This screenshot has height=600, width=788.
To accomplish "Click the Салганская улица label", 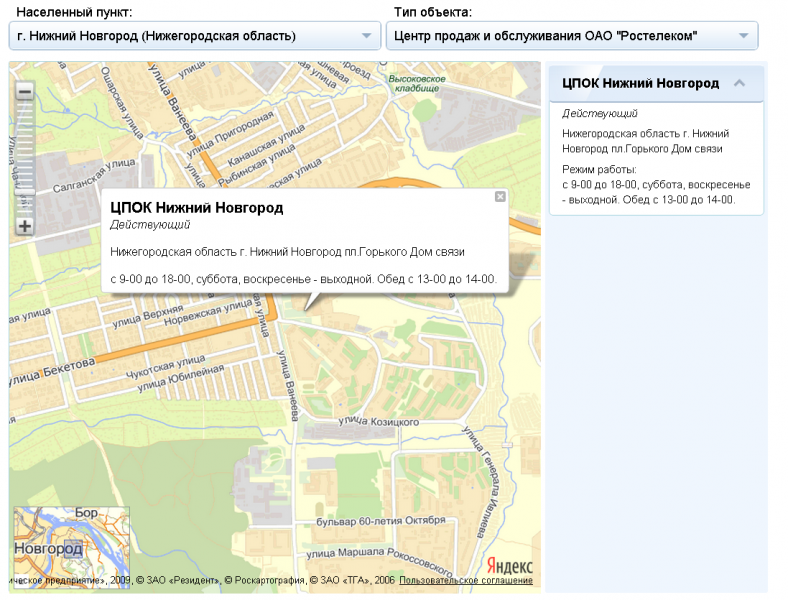I will (94, 175).
